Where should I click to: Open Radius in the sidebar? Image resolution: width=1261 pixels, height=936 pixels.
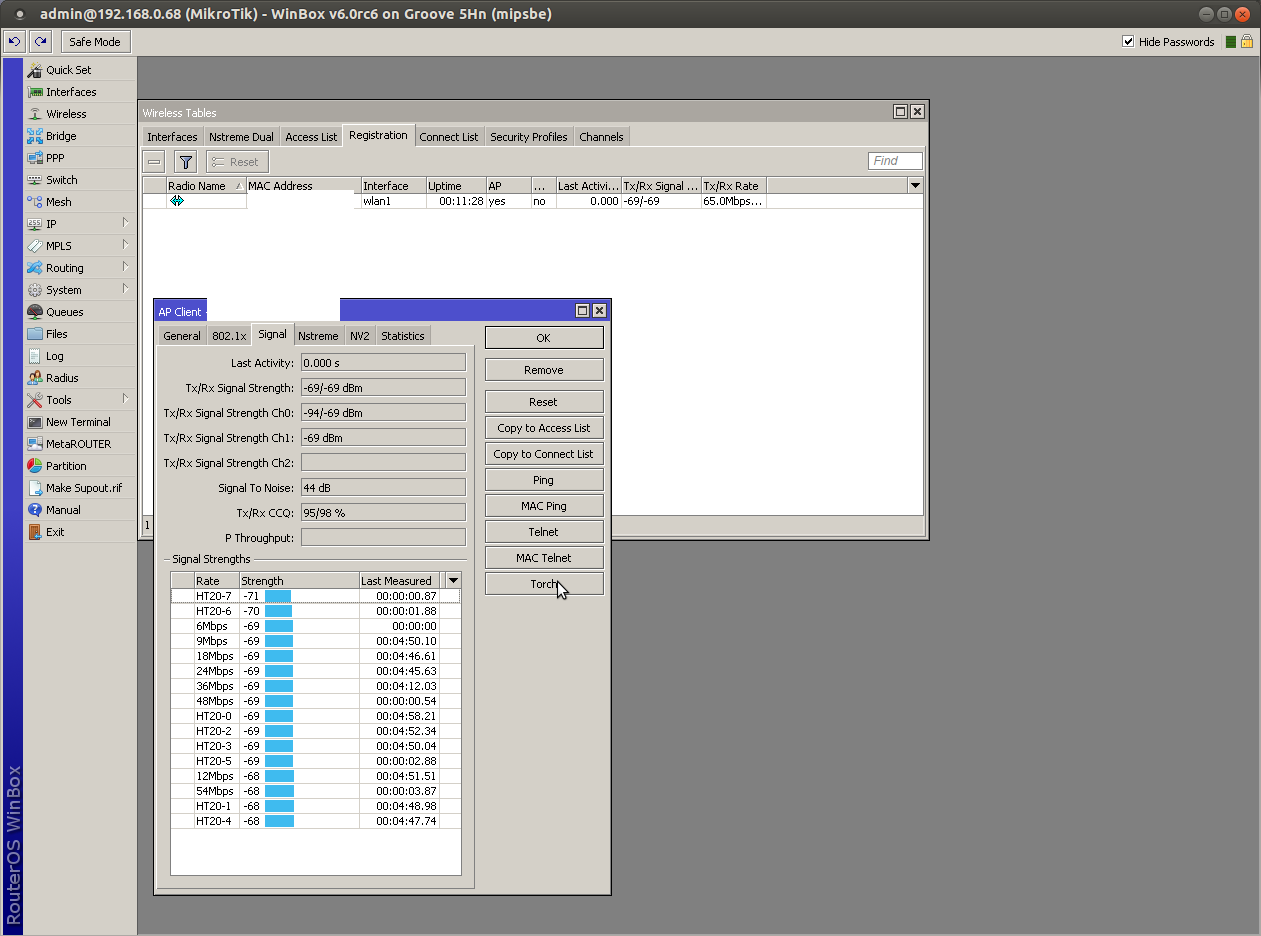[x=62, y=378]
